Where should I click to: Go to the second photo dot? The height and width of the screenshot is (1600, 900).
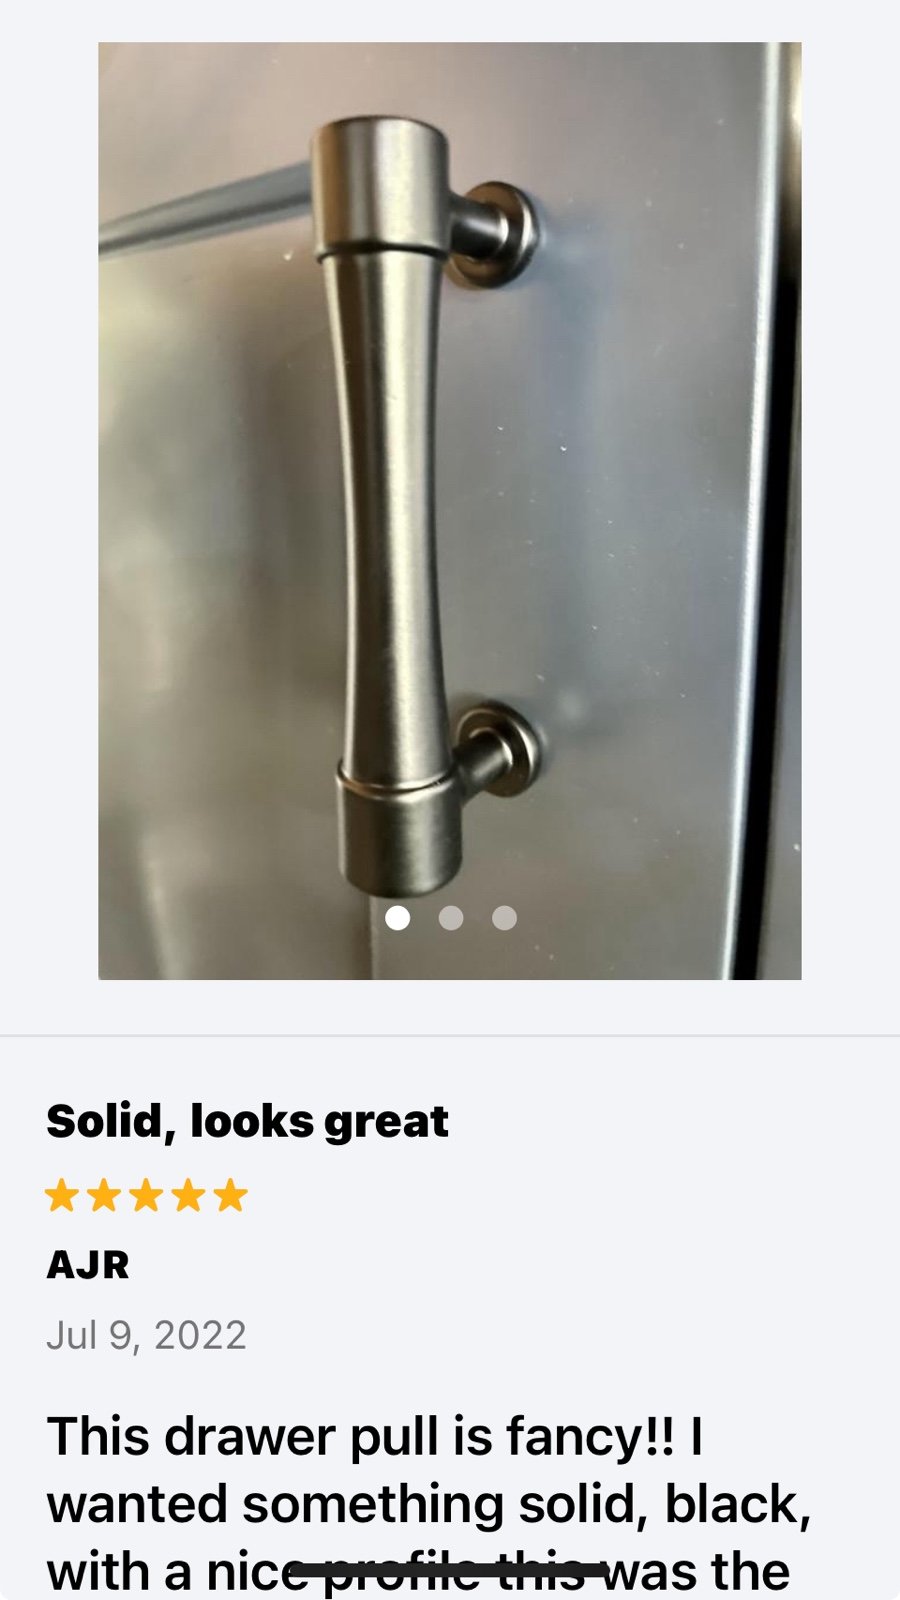pyautogui.click(x=451, y=918)
